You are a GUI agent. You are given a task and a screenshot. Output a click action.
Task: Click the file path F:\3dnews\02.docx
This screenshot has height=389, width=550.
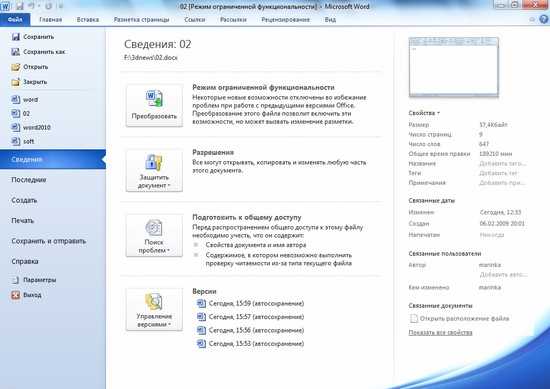[x=151, y=58]
